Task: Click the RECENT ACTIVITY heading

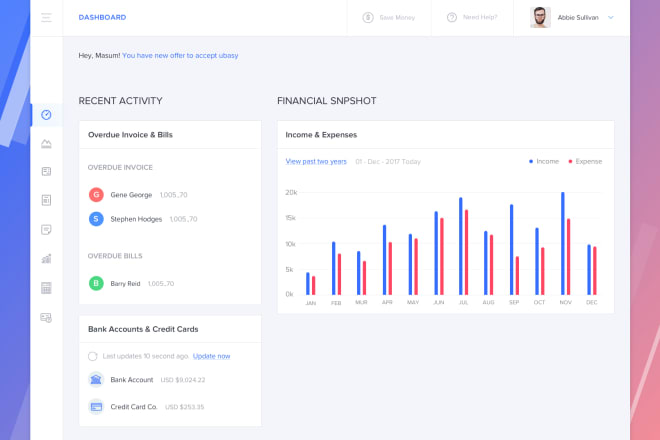Action: [x=120, y=101]
